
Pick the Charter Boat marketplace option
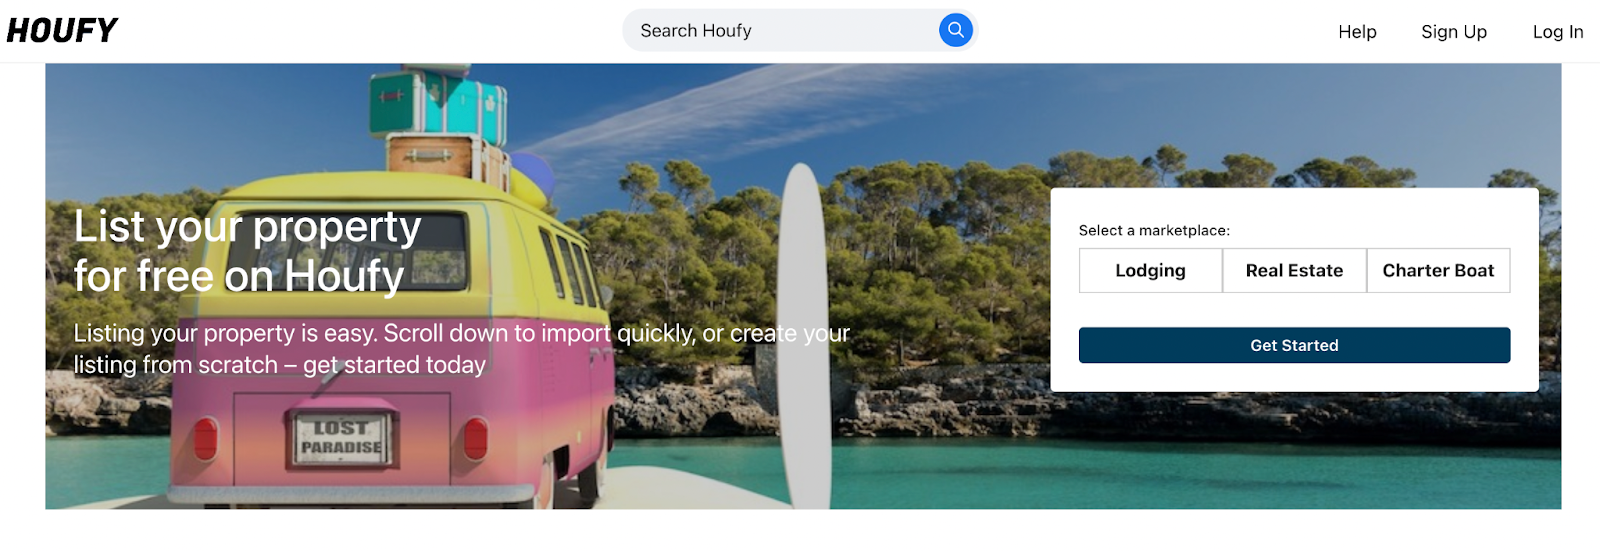coord(1438,271)
